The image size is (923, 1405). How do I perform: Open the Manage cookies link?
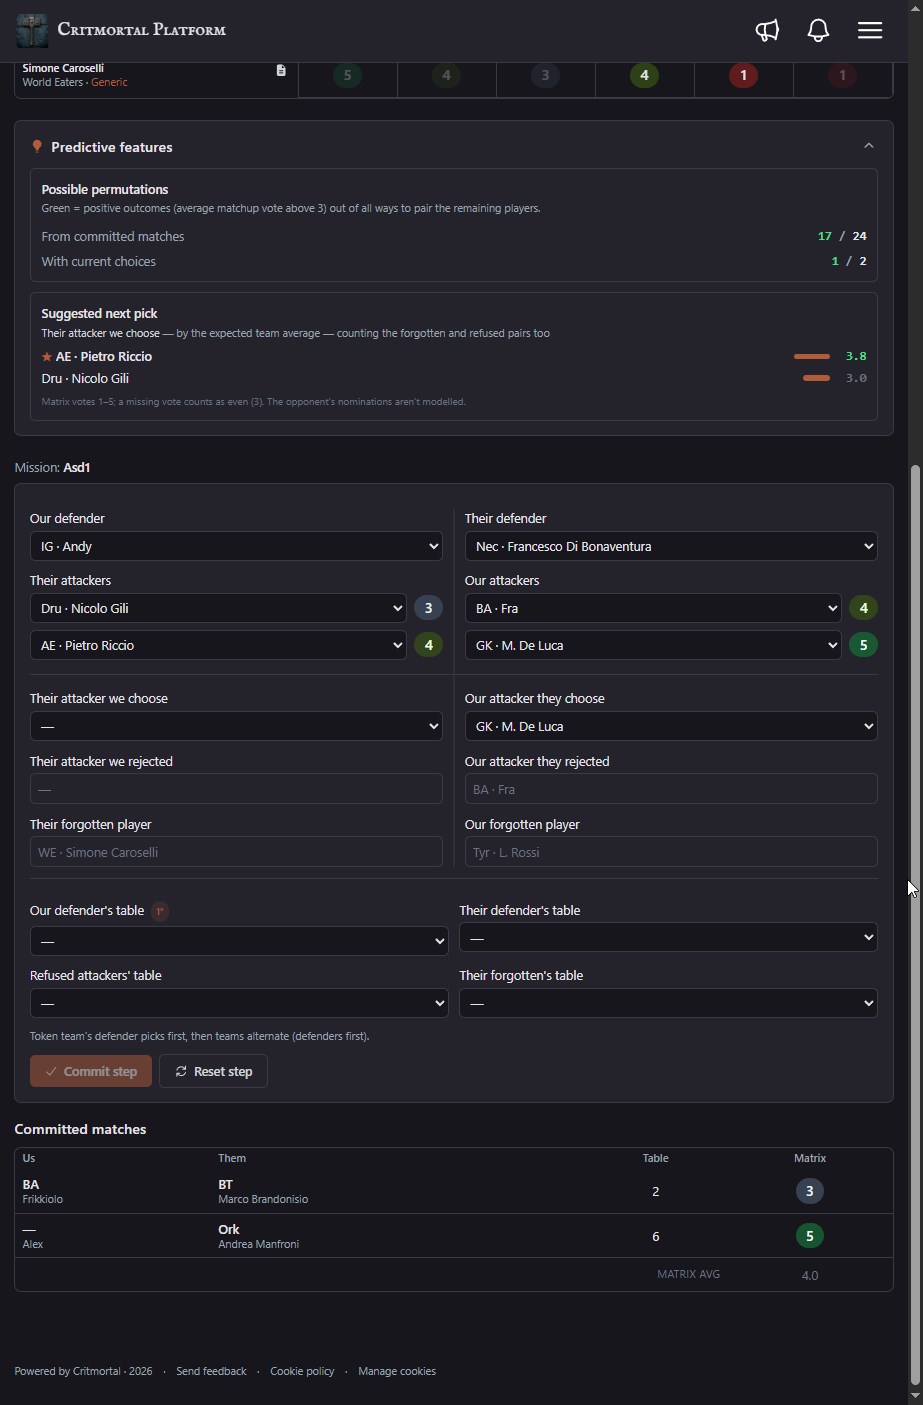pyautogui.click(x=397, y=1371)
